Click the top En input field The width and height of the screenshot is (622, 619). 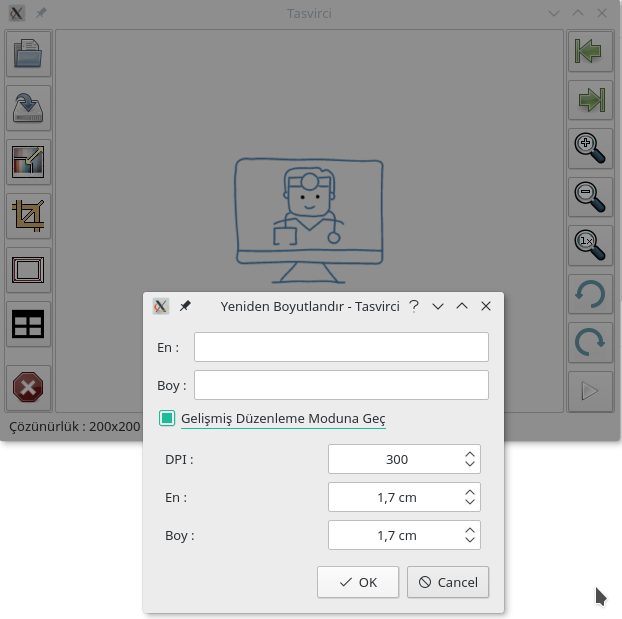coord(341,347)
